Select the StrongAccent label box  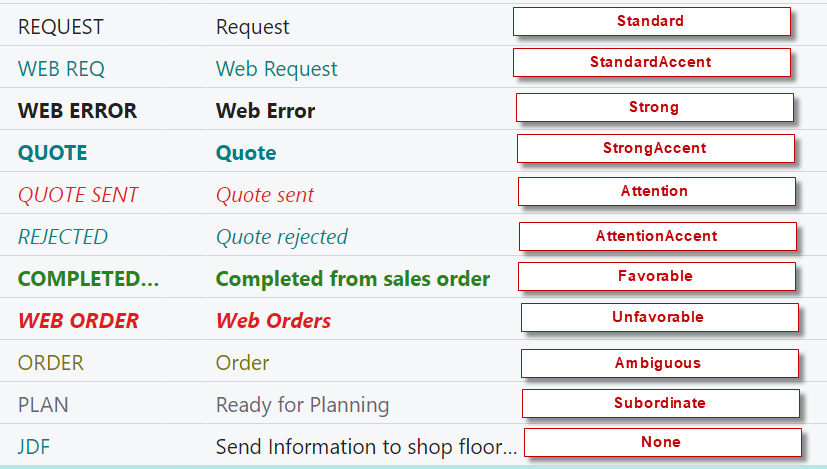655,149
